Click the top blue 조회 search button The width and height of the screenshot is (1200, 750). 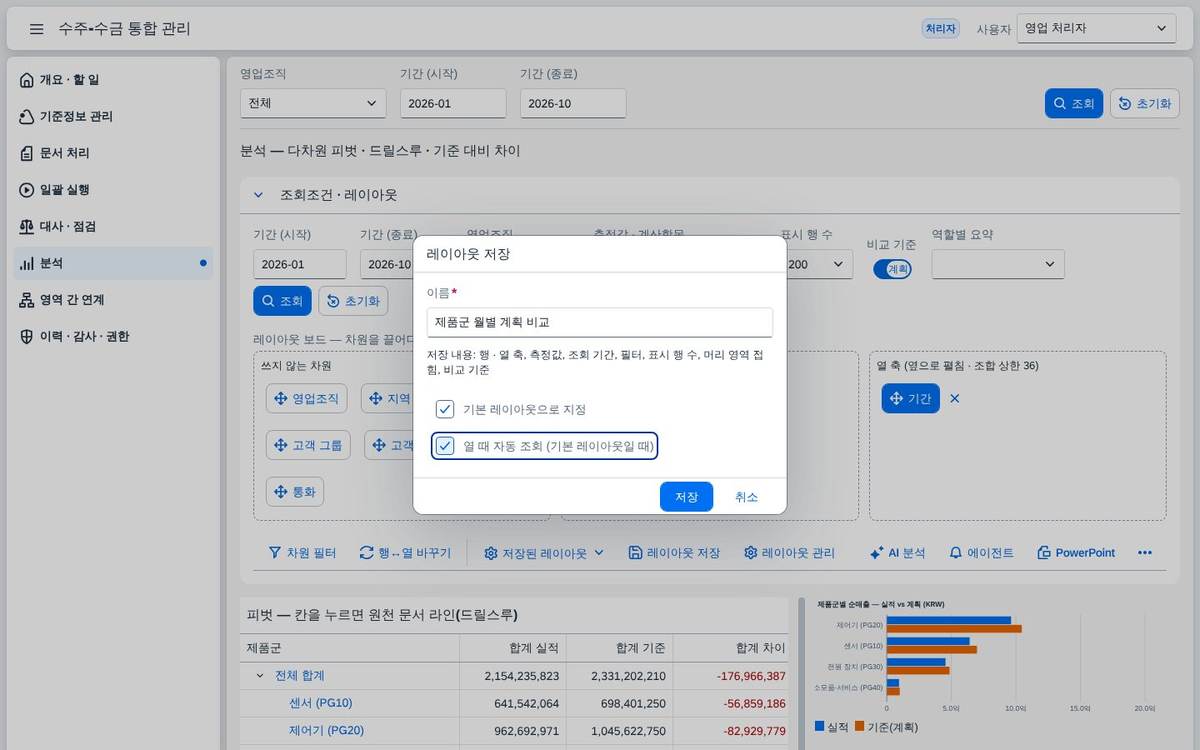click(x=1074, y=103)
